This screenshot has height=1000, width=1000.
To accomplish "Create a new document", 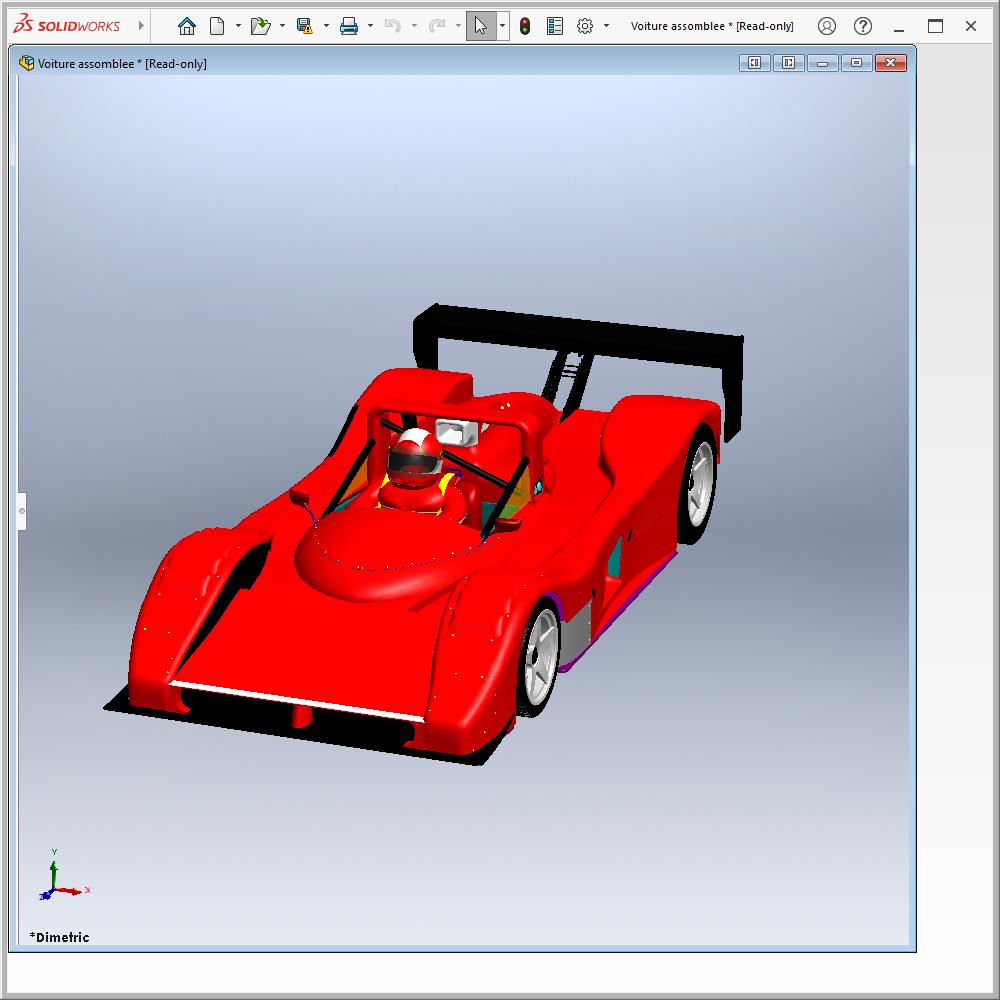I will tap(216, 27).
